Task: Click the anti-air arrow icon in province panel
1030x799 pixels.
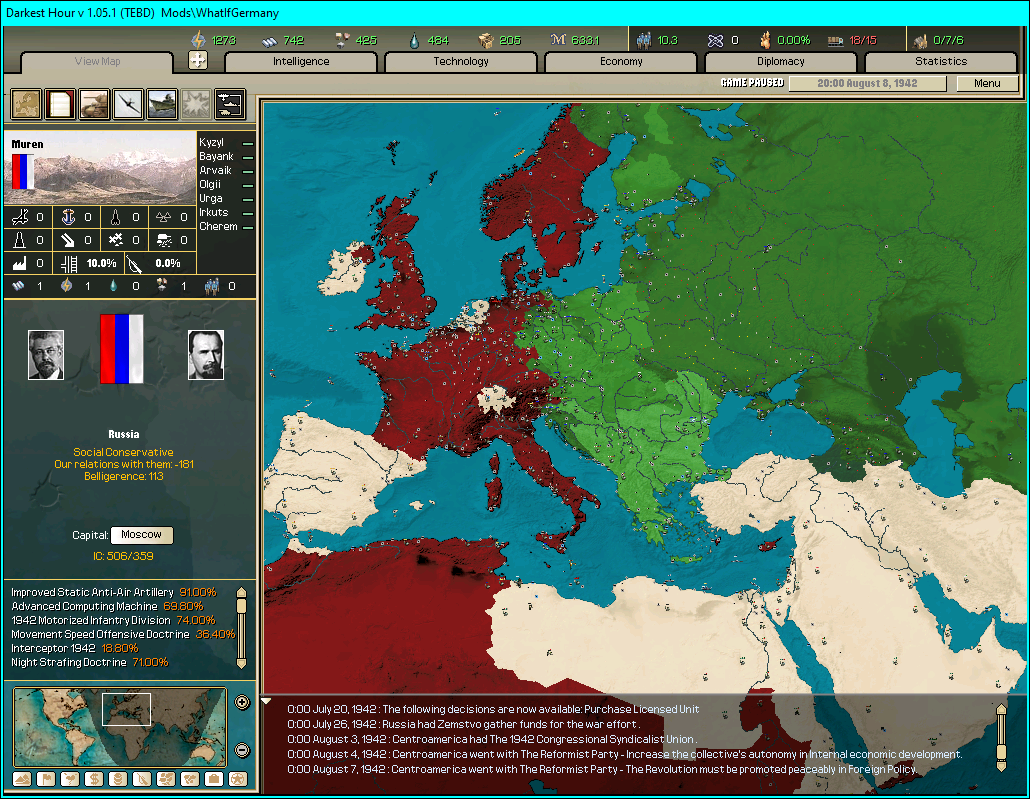Action: 68,240
